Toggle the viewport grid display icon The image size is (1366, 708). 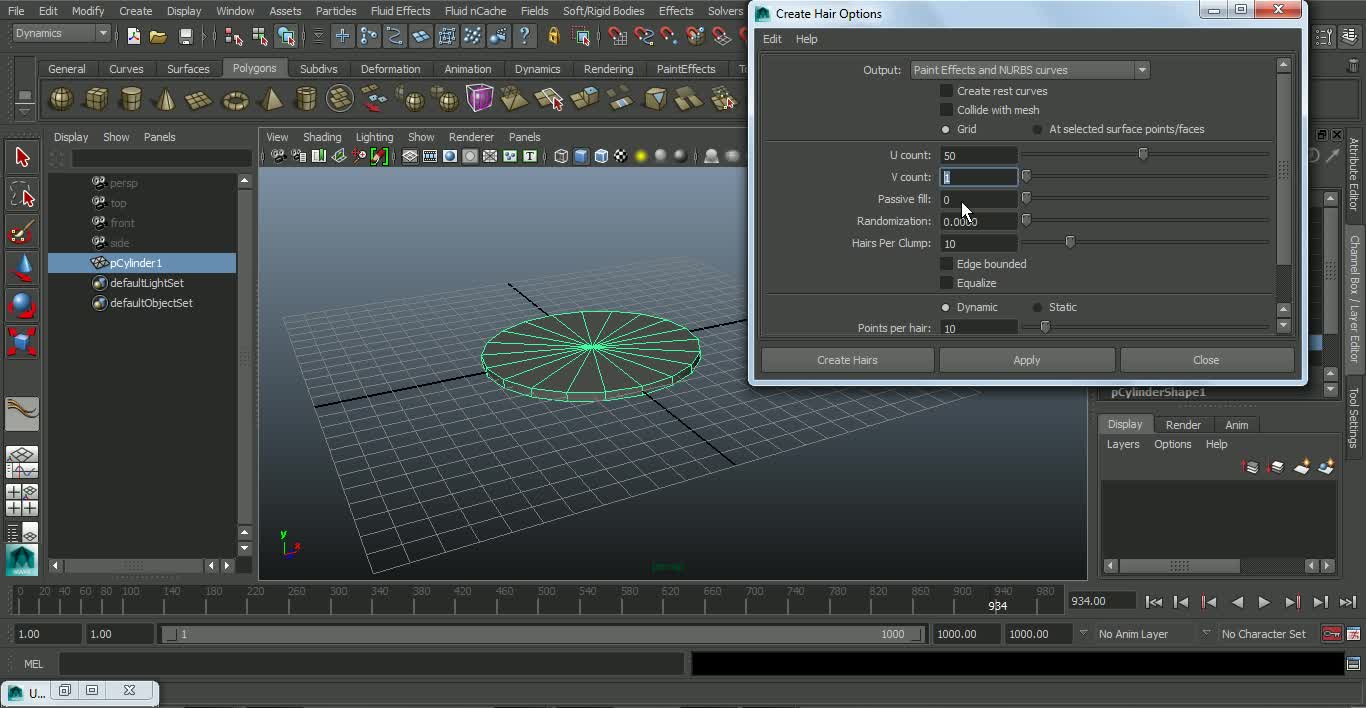click(410, 156)
